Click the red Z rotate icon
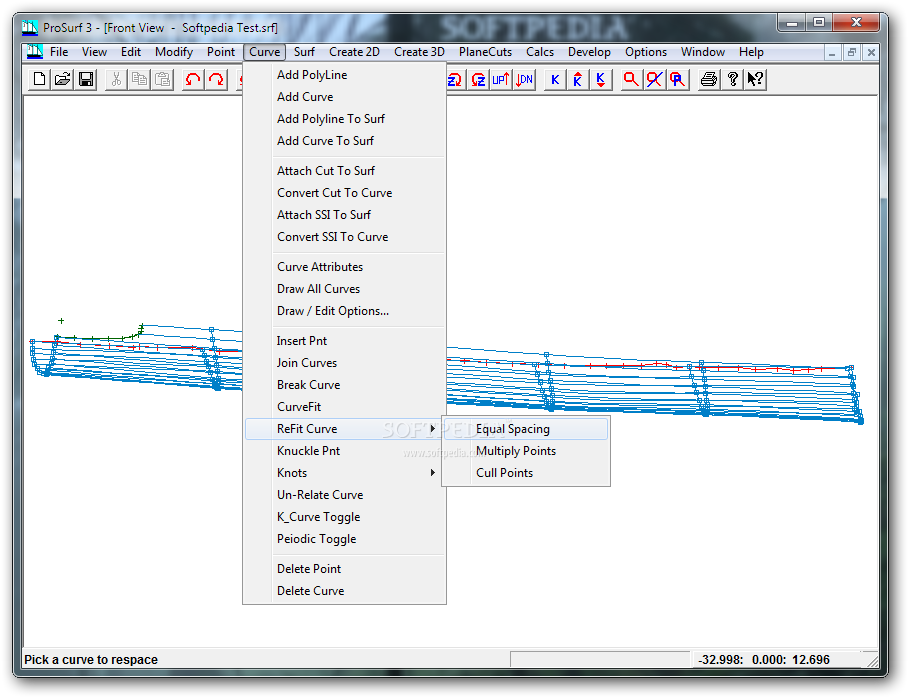Image resolution: width=909 pixels, height=698 pixels. point(478,79)
